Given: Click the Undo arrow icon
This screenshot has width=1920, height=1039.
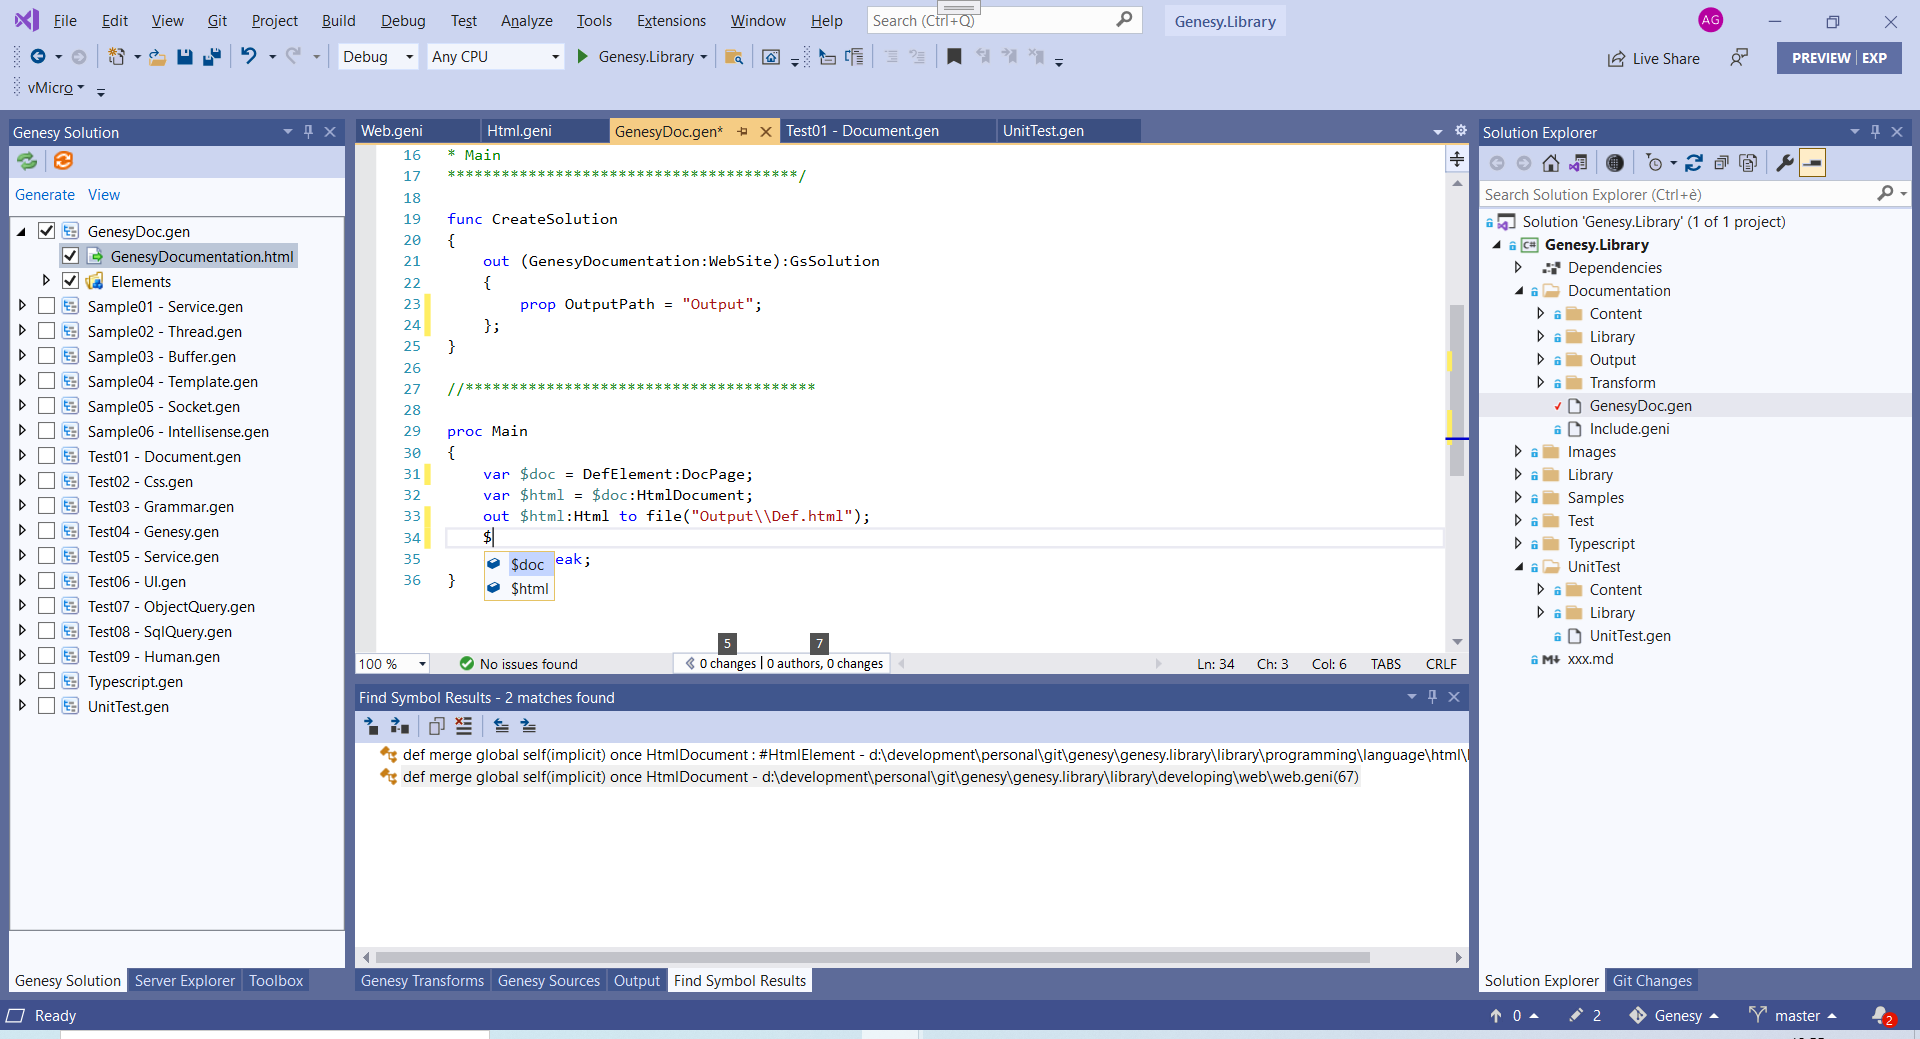Looking at the screenshot, I should [x=249, y=57].
